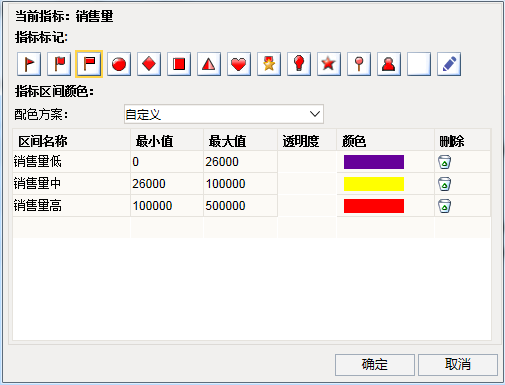This screenshot has width=505, height=385.
Task: Select the red circle marker
Action: tap(119, 64)
